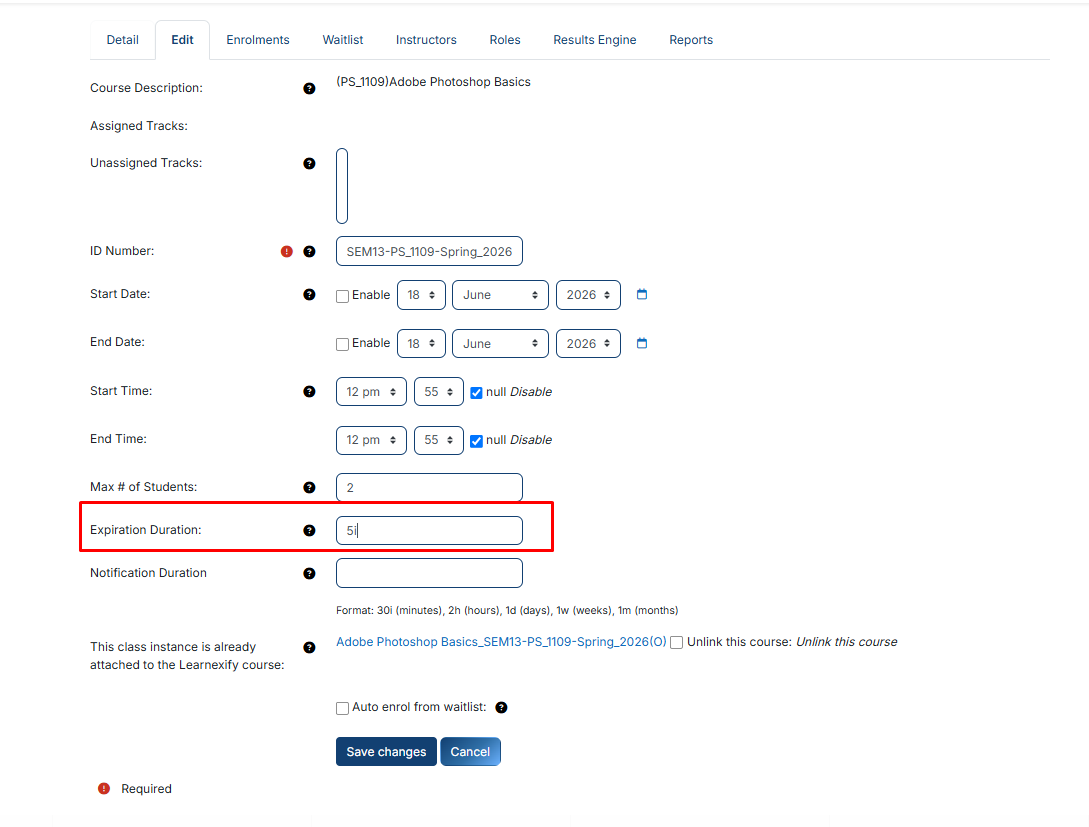The image size is (1089, 827).
Task: Open help for Expiration Duration
Action: point(309,531)
